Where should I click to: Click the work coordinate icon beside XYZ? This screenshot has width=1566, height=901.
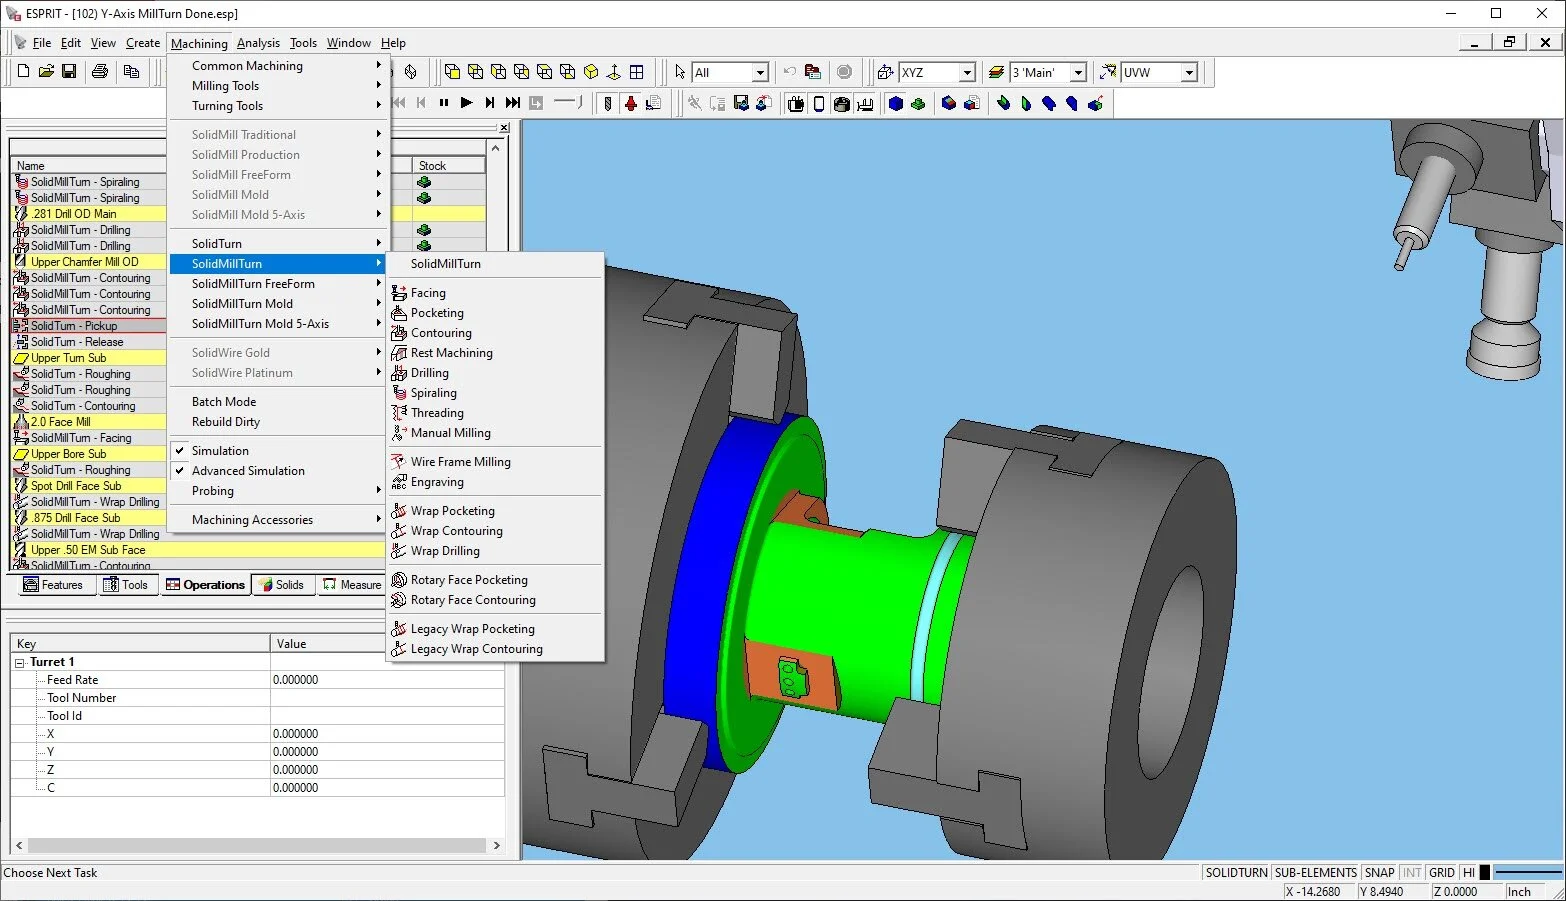pyautogui.click(x=885, y=72)
